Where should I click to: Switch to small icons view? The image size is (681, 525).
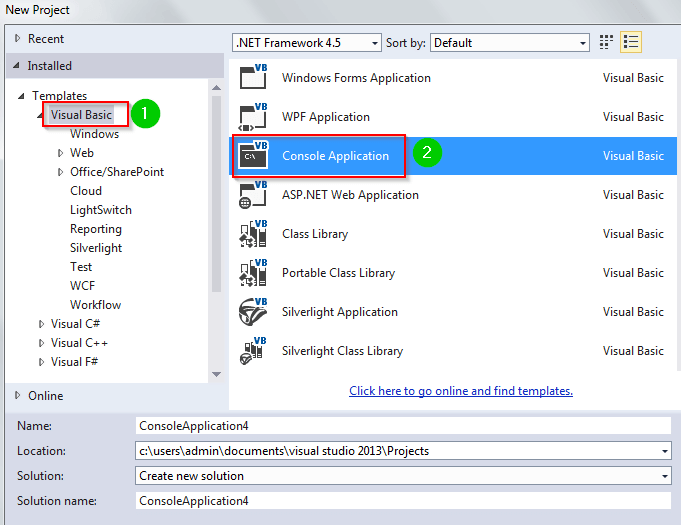pos(606,42)
